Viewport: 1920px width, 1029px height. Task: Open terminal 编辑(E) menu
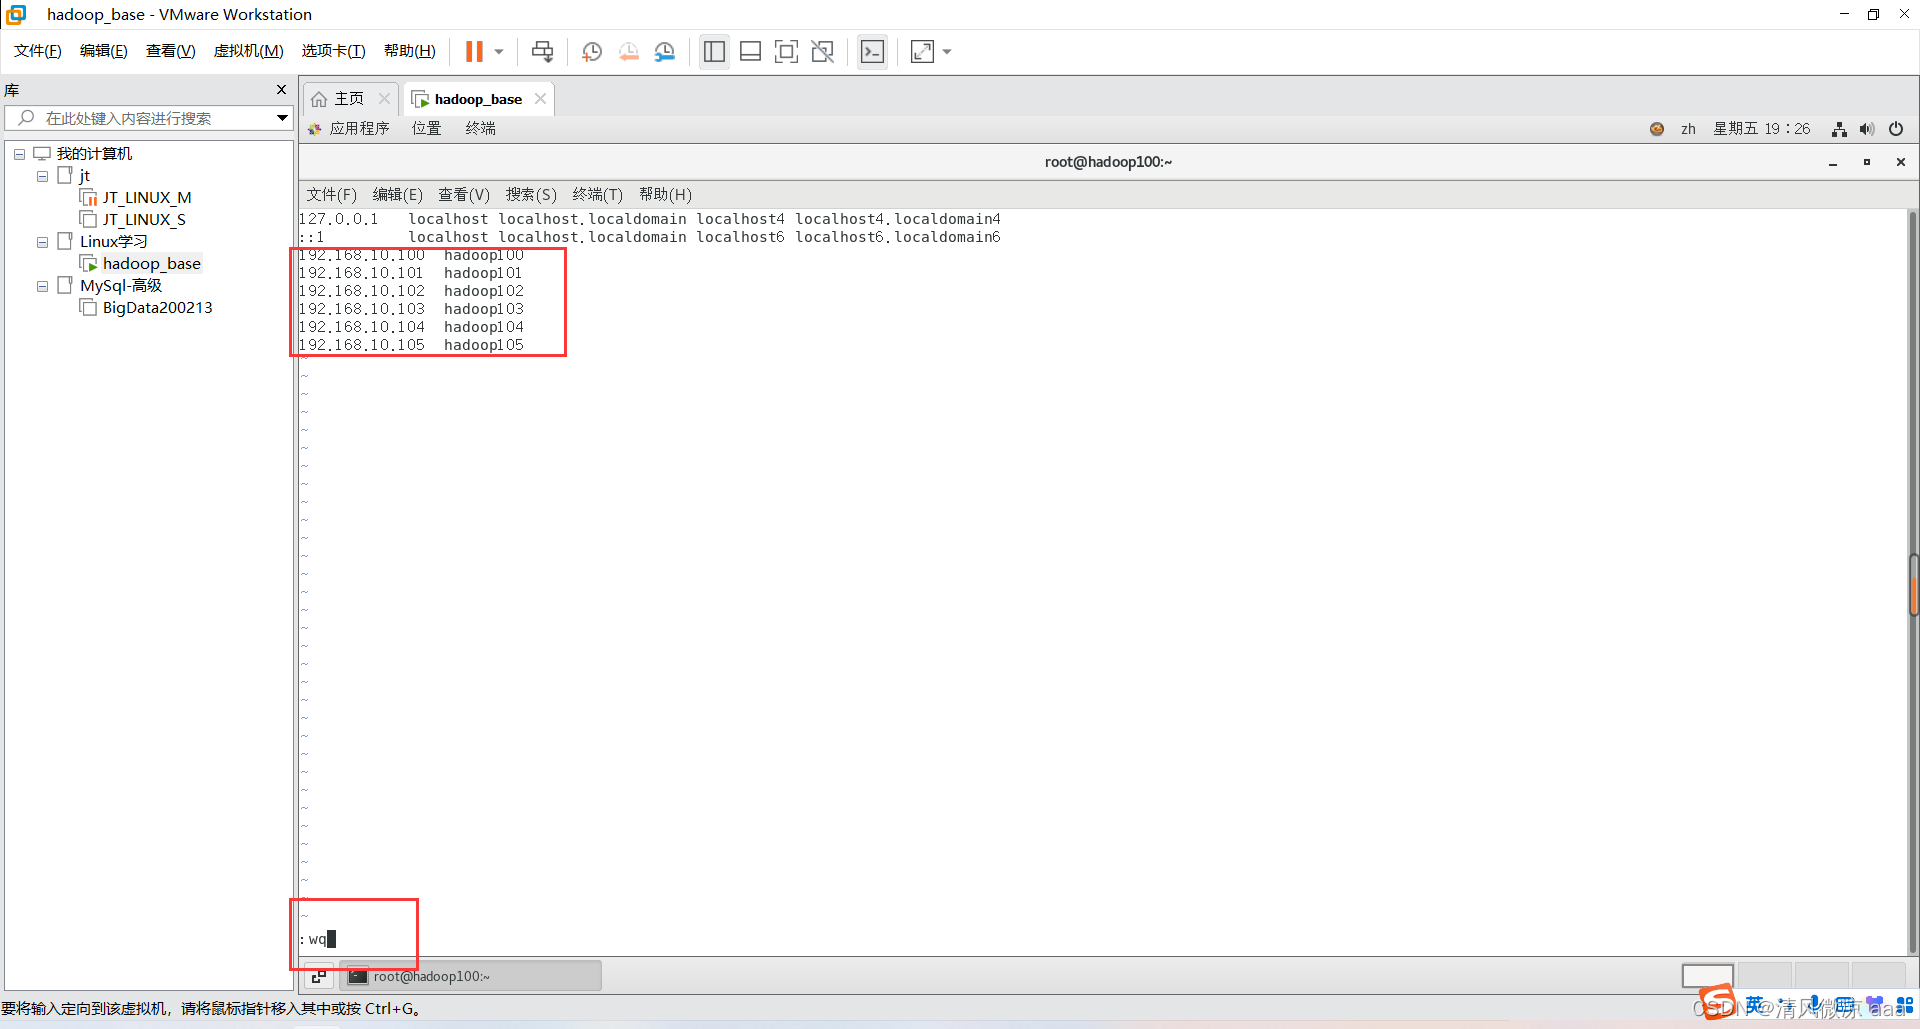coord(397,195)
